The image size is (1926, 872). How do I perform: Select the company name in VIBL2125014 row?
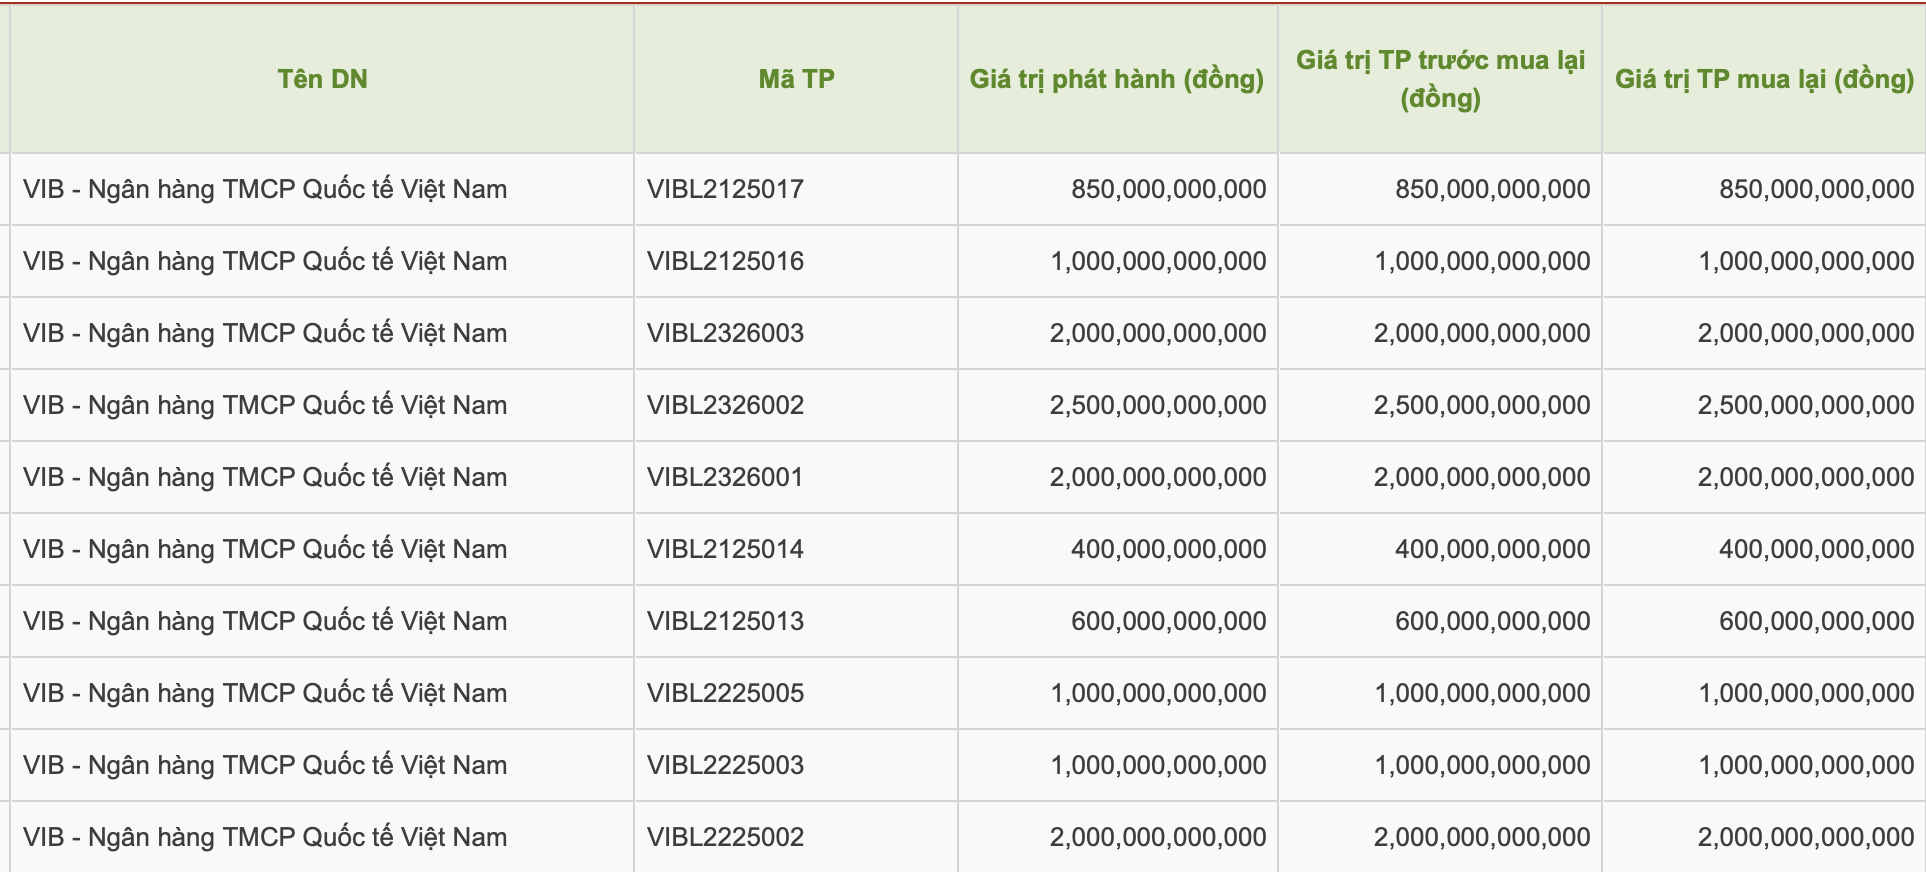[x=265, y=549]
